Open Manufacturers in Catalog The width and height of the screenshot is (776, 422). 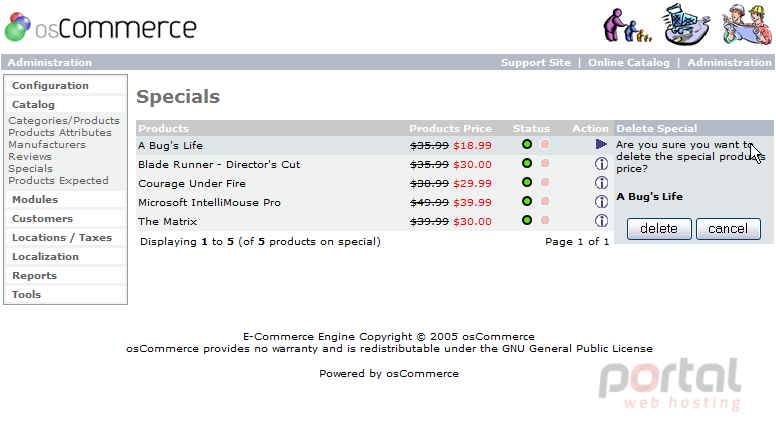pos(47,144)
